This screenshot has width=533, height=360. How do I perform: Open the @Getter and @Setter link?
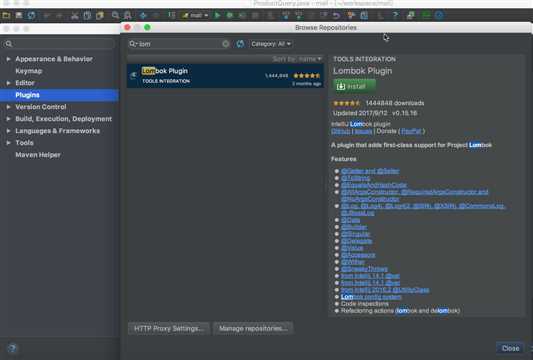[370, 171]
